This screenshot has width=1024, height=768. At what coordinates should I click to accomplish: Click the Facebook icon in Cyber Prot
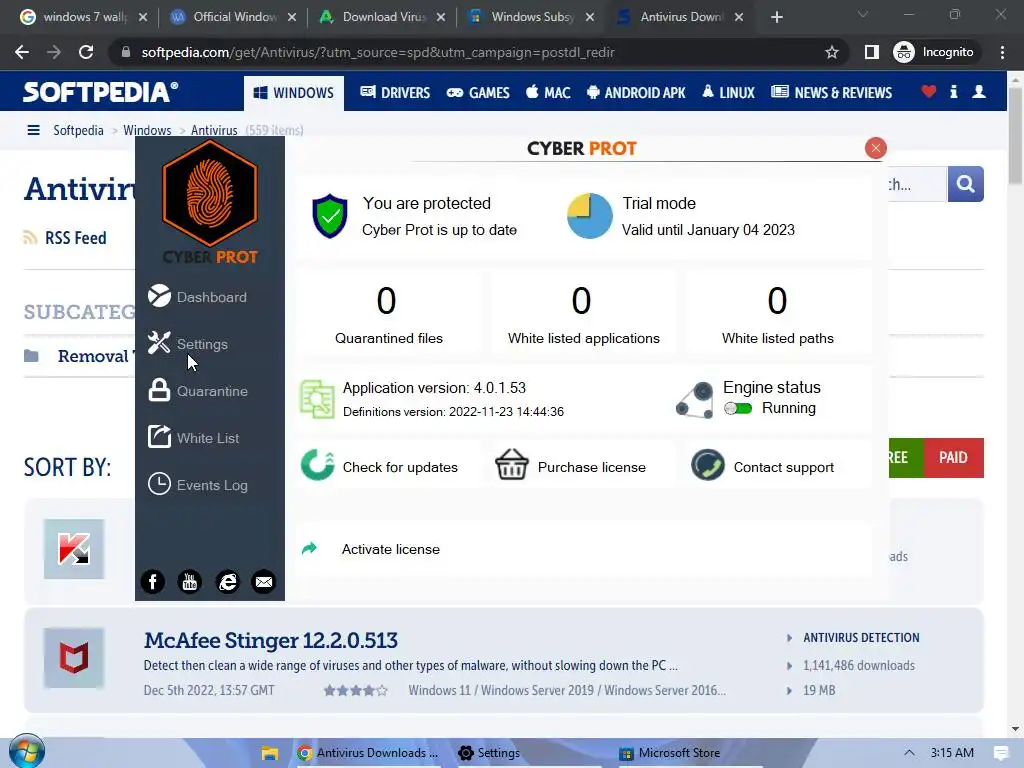tap(153, 581)
